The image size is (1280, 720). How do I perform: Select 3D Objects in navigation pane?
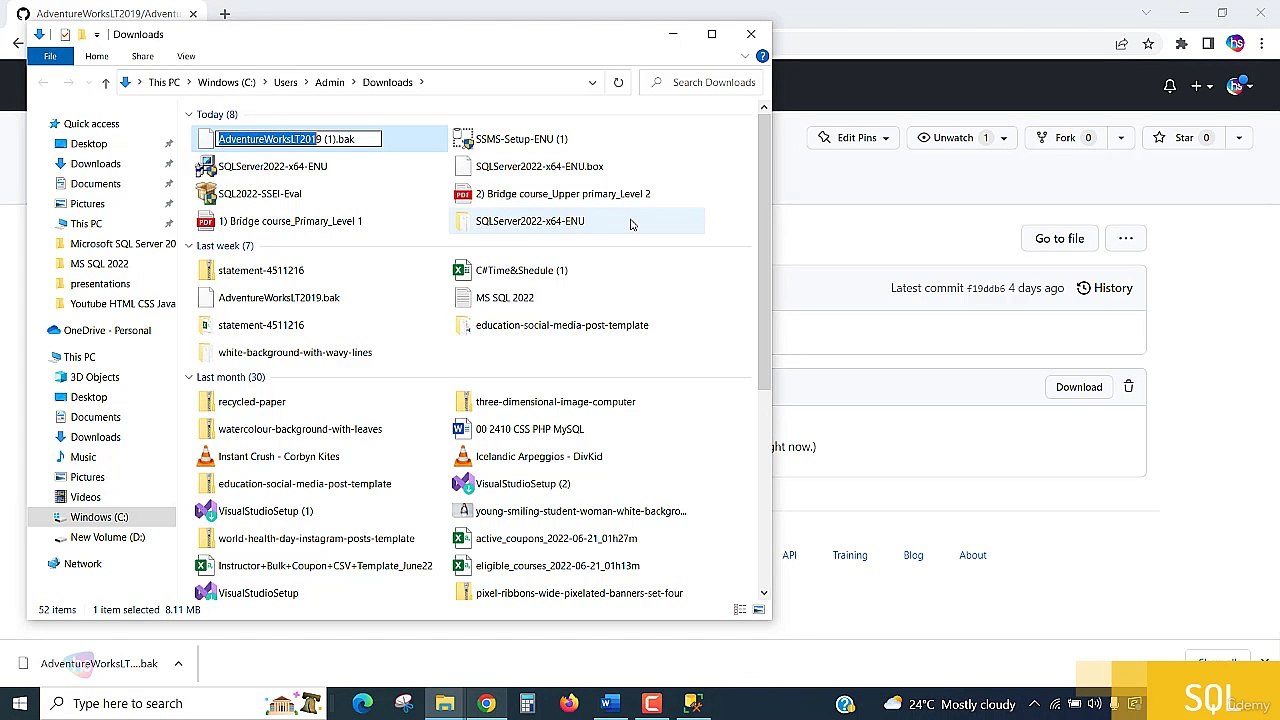click(94, 378)
